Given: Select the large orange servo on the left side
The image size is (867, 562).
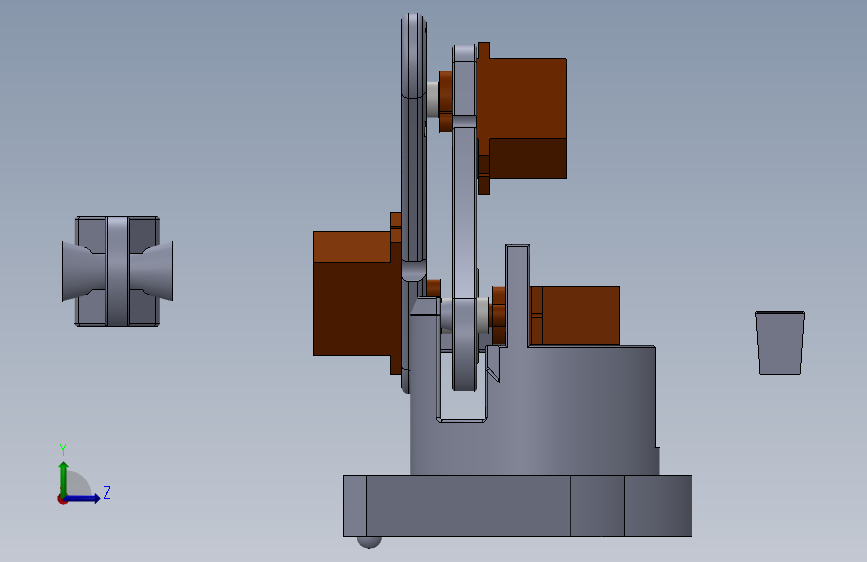Looking at the screenshot, I should click(x=356, y=293).
